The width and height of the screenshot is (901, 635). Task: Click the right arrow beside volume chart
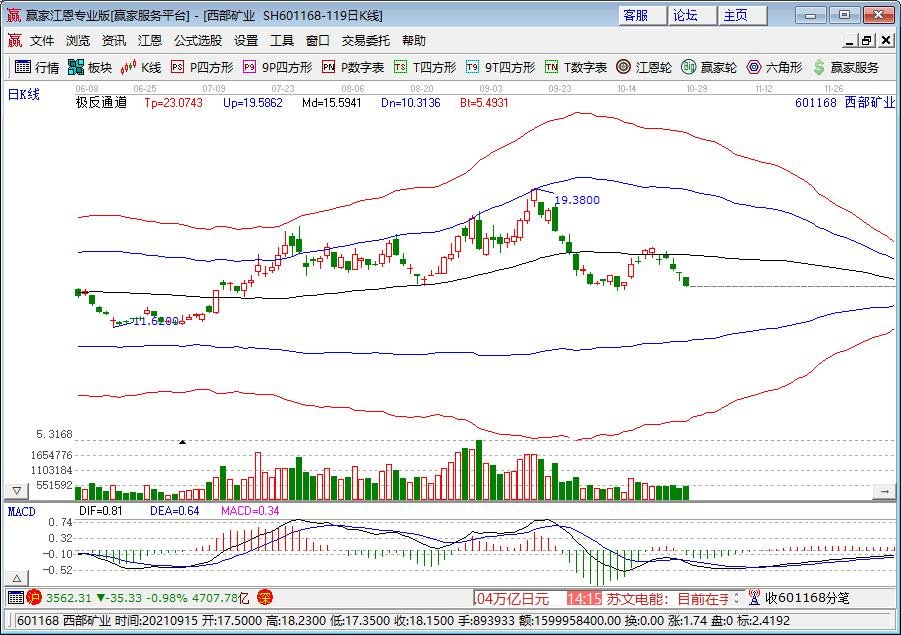pyautogui.click(x=884, y=492)
